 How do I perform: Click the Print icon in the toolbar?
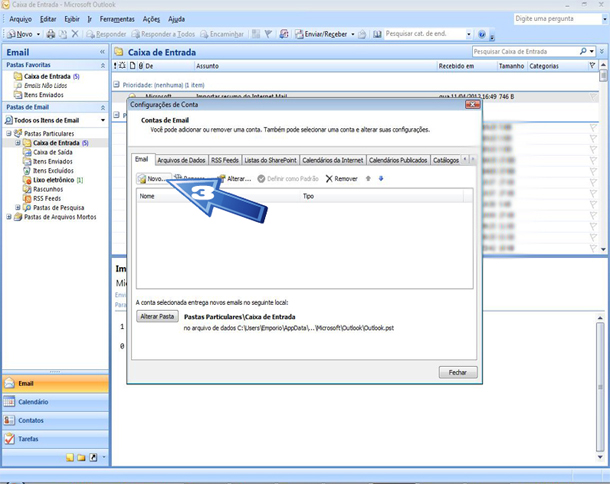click(51, 34)
